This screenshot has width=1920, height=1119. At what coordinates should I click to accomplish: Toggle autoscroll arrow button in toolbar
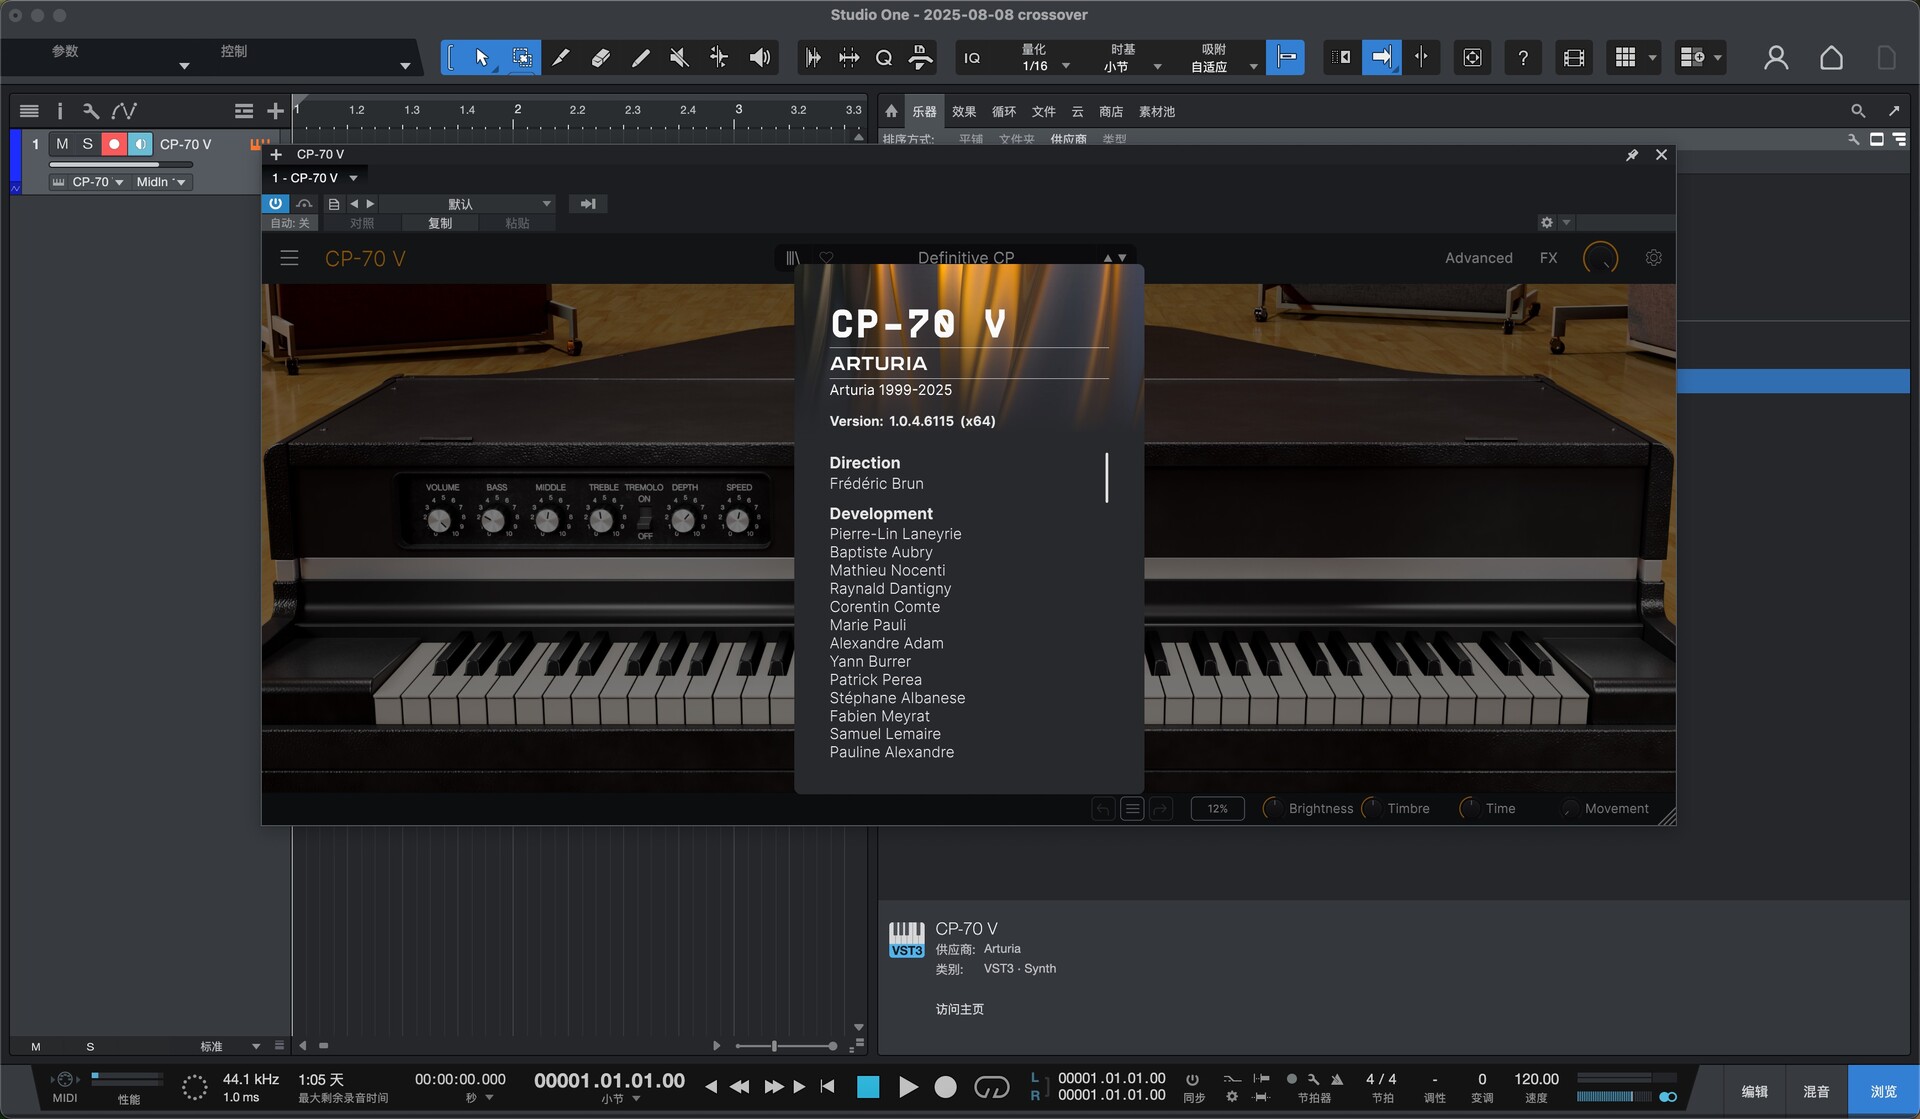pyautogui.click(x=1381, y=58)
